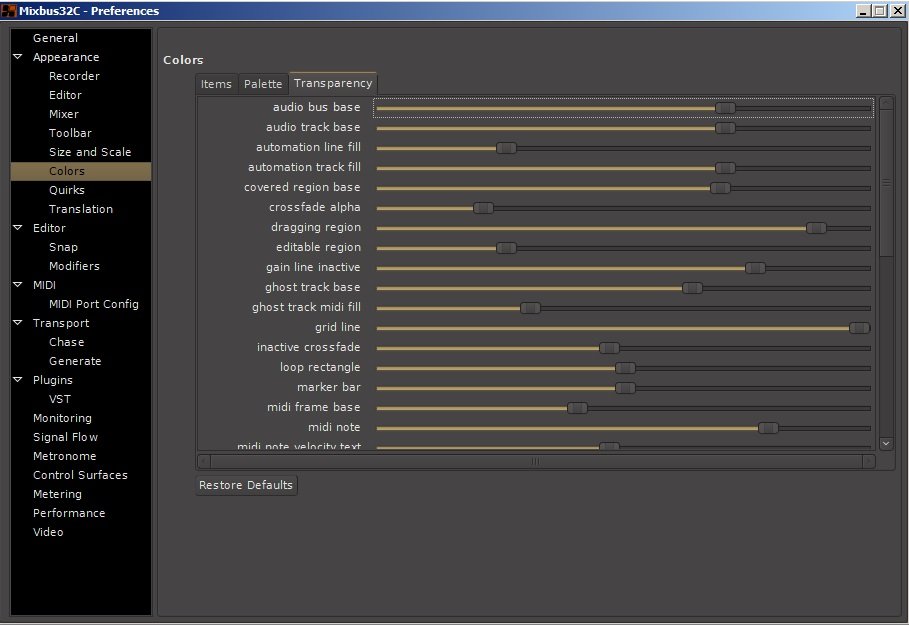Open Snap settings
Viewport: 909px width, 625px height.
coord(63,247)
